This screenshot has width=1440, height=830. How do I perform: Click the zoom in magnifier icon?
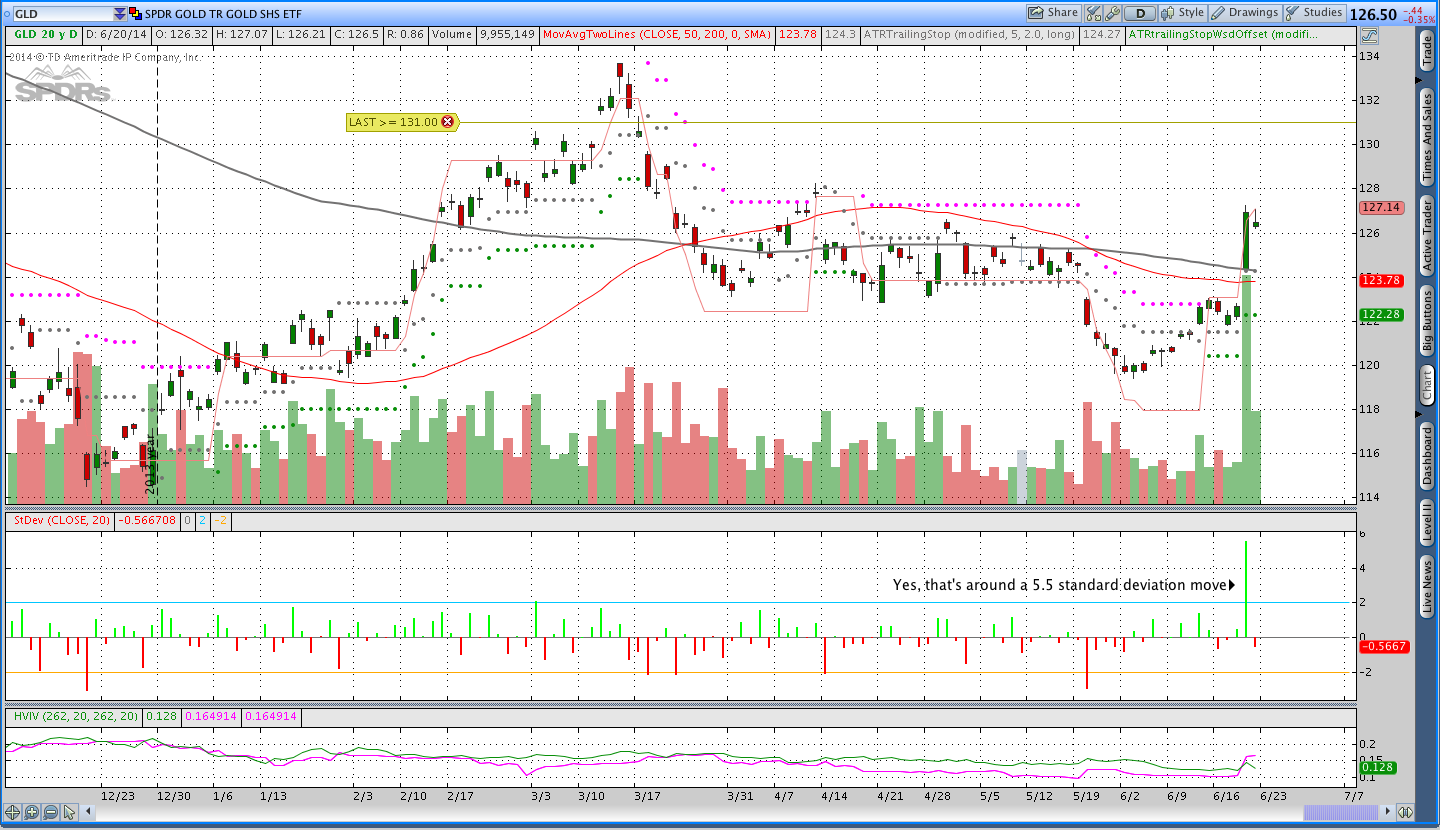(32, 812)
